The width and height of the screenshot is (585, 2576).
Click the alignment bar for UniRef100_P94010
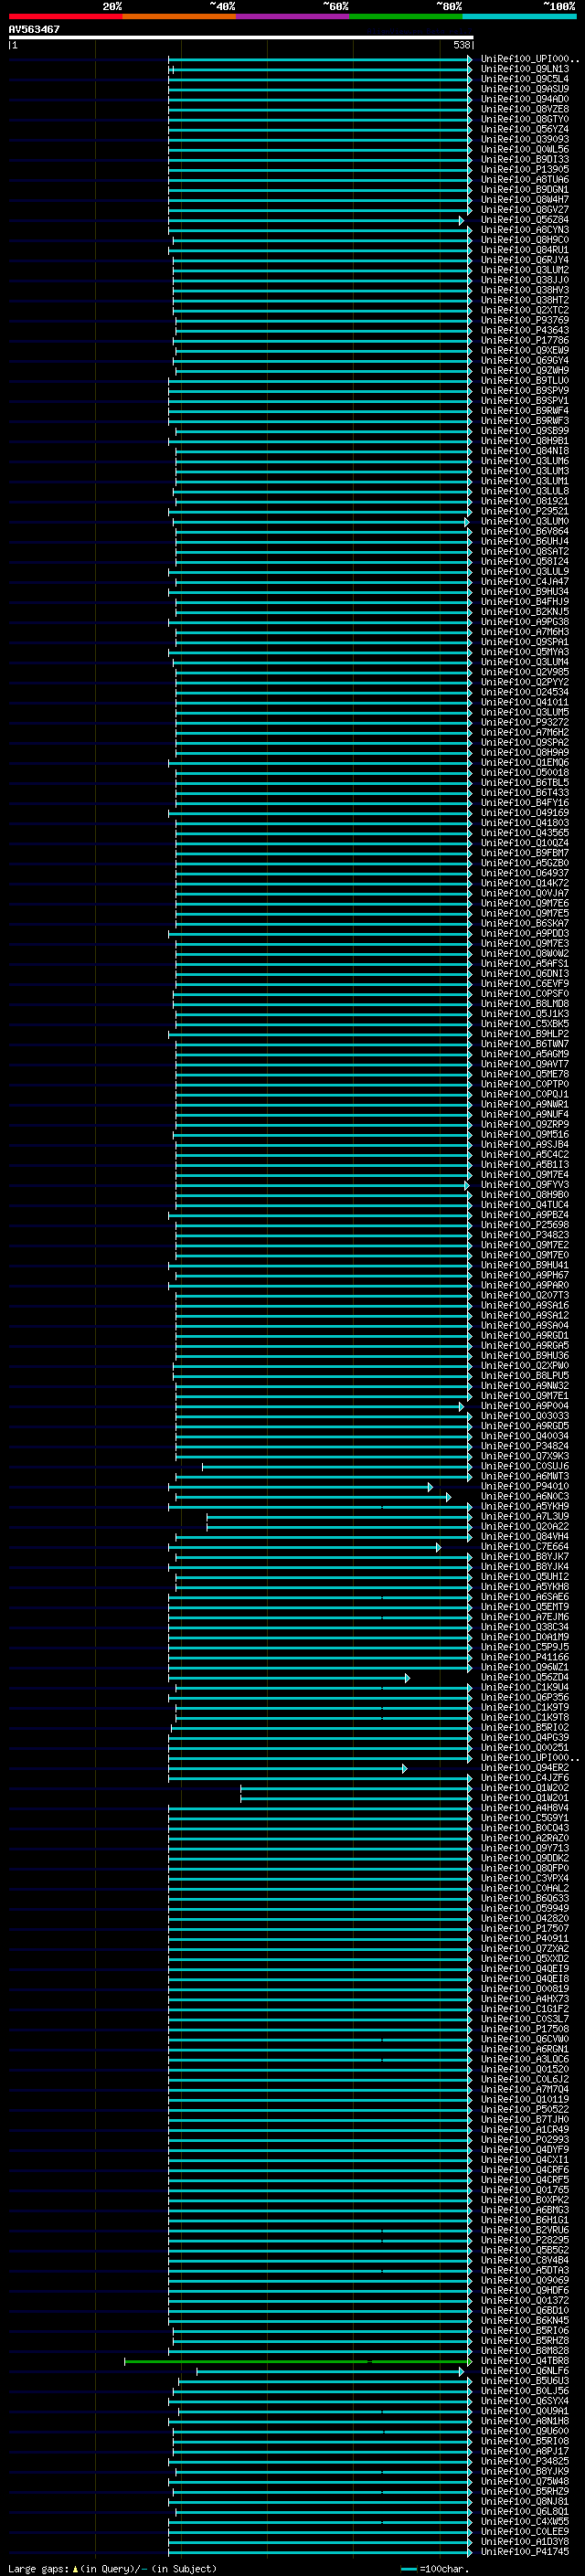coord(300,1487)
